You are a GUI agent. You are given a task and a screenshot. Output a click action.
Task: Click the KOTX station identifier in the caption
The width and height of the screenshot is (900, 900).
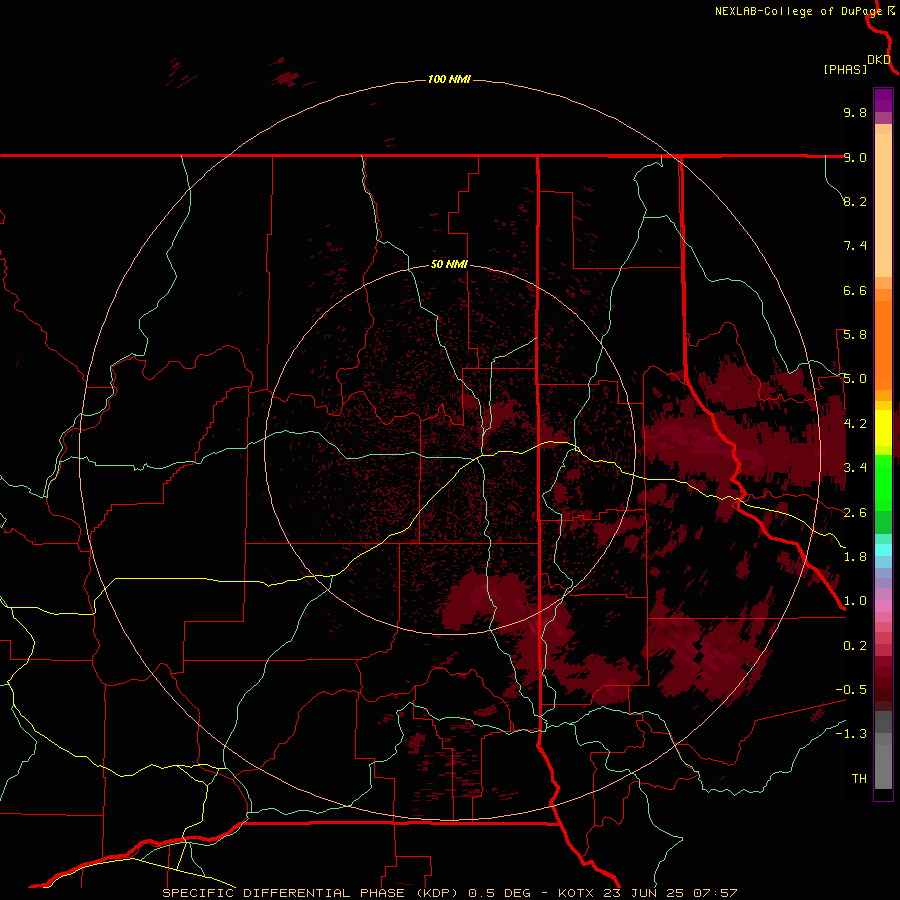[577, 893]
